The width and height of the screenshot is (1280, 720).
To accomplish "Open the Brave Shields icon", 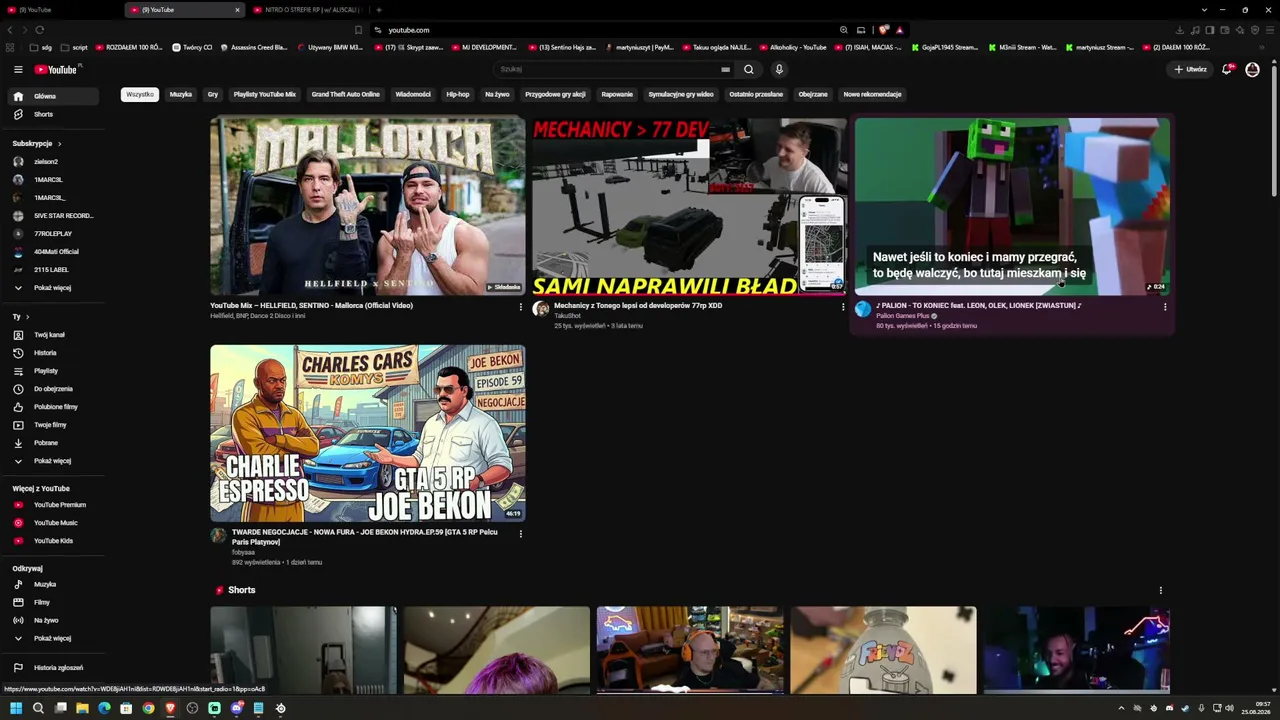I will 884,30.
